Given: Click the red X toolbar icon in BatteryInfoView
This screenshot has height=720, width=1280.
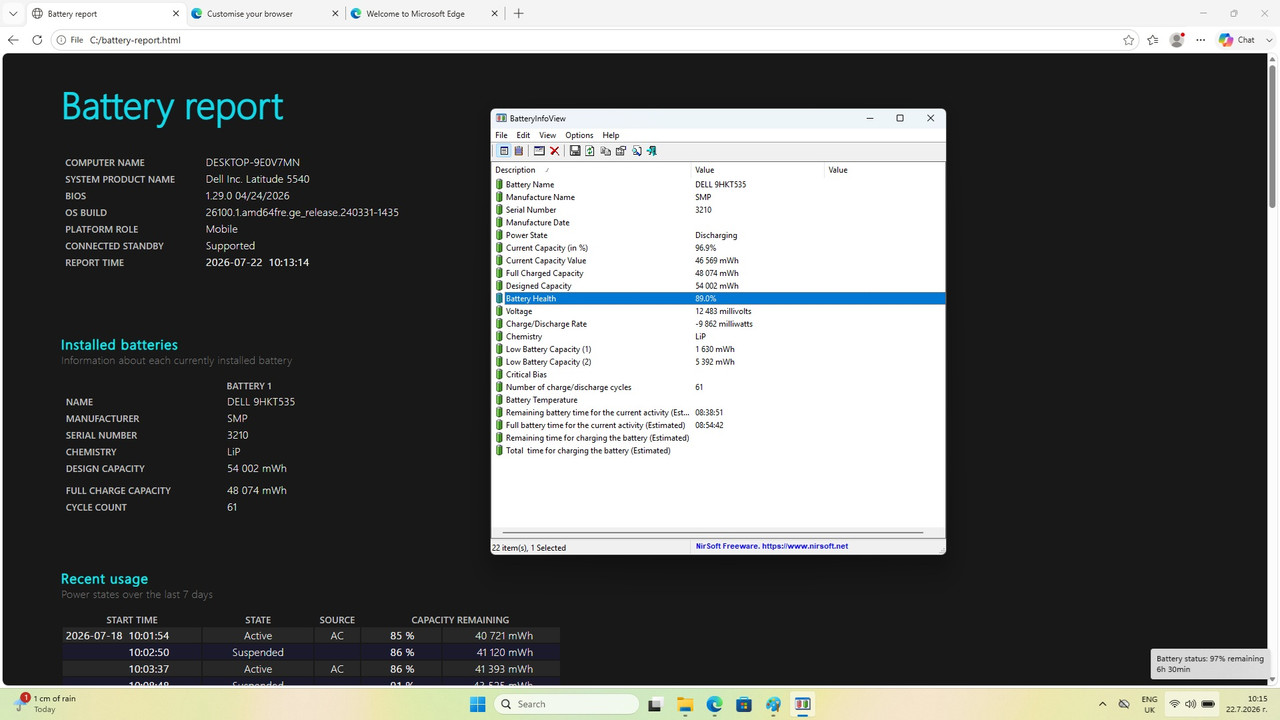Looking at the screenshot, I should [x=555, y=151].
